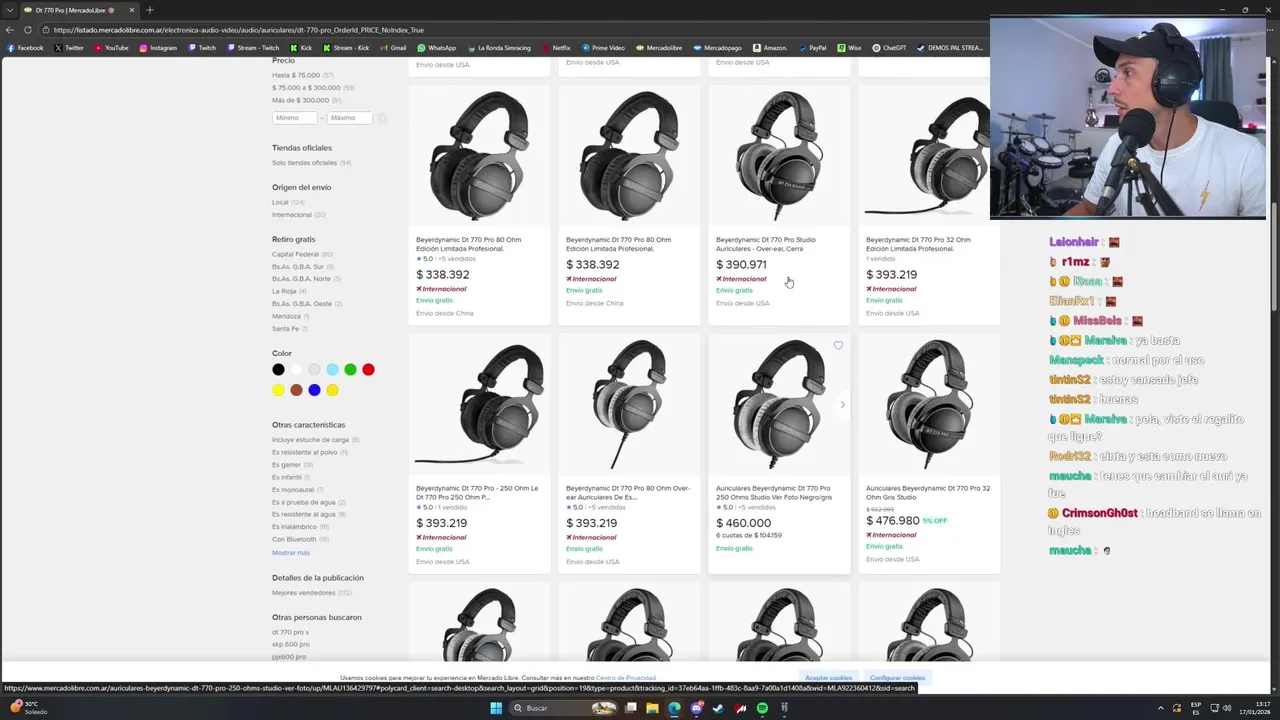Open La Ronda Simracing bookmark
1280x720 pixels.
[499, 48]
